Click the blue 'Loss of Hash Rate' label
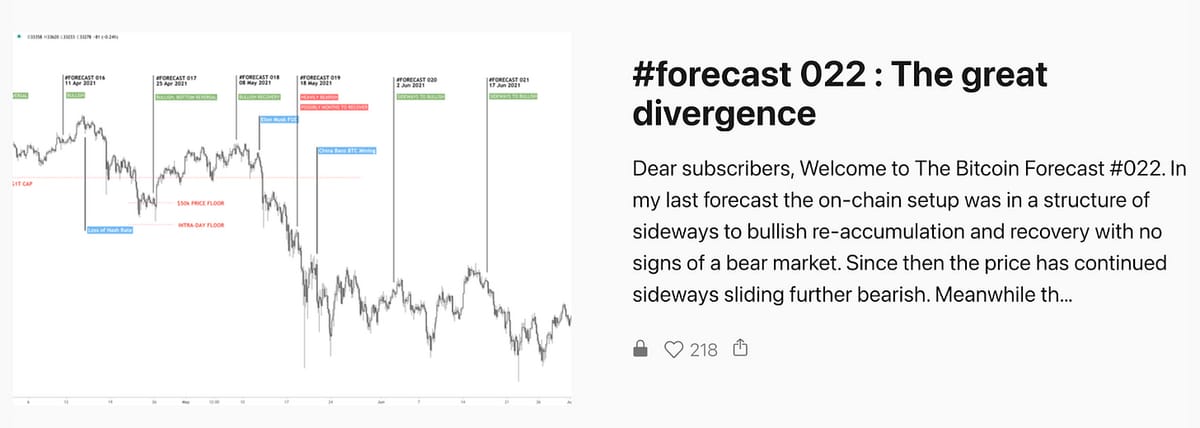1200x428 pixels. (x=109, y=231)
